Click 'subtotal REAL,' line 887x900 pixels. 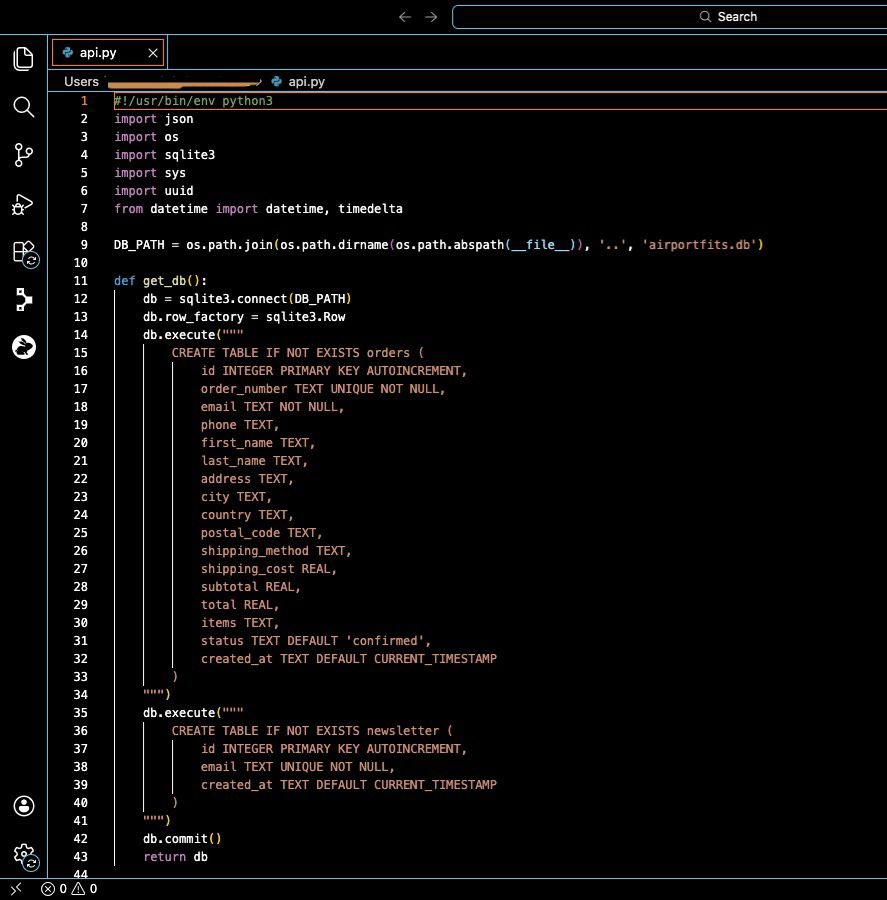(250, 587)
